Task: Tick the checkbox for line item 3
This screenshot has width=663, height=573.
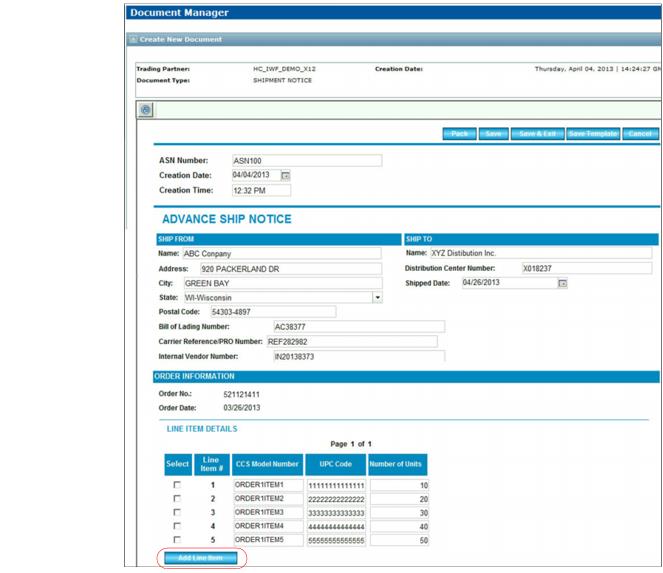Action: (x=178, y=512)
